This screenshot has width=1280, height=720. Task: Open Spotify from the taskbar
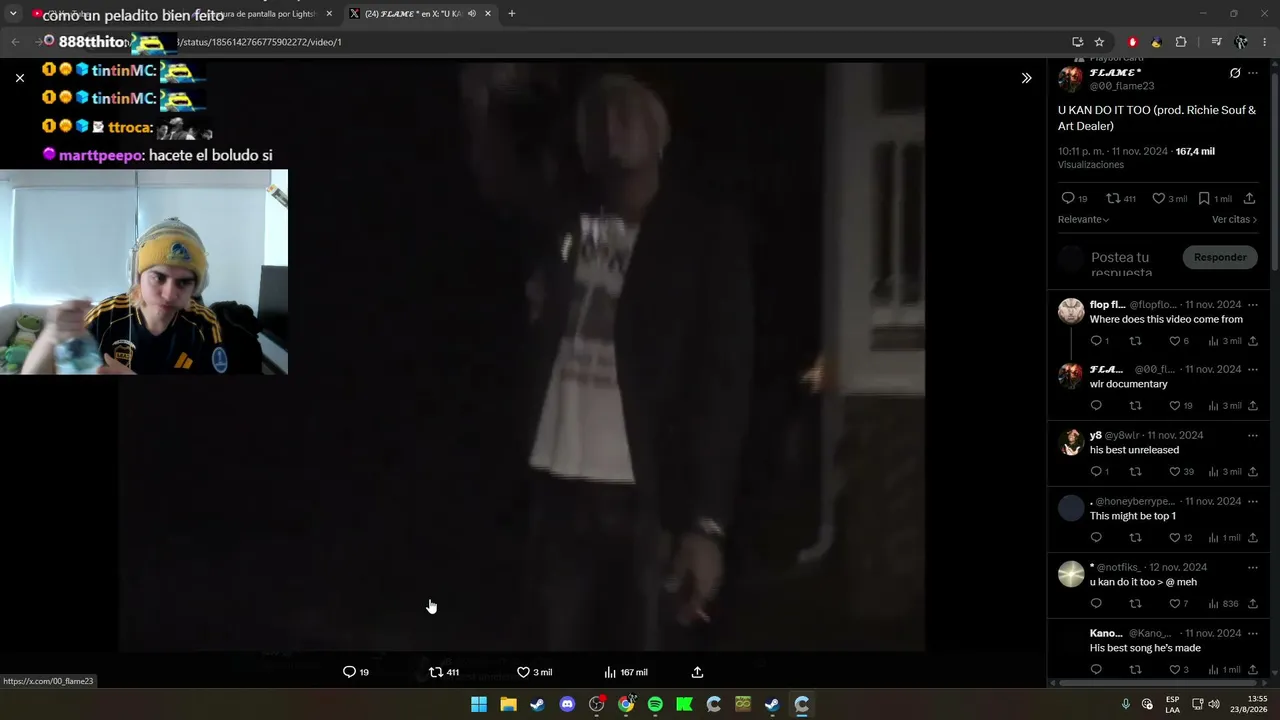(655, 704)
